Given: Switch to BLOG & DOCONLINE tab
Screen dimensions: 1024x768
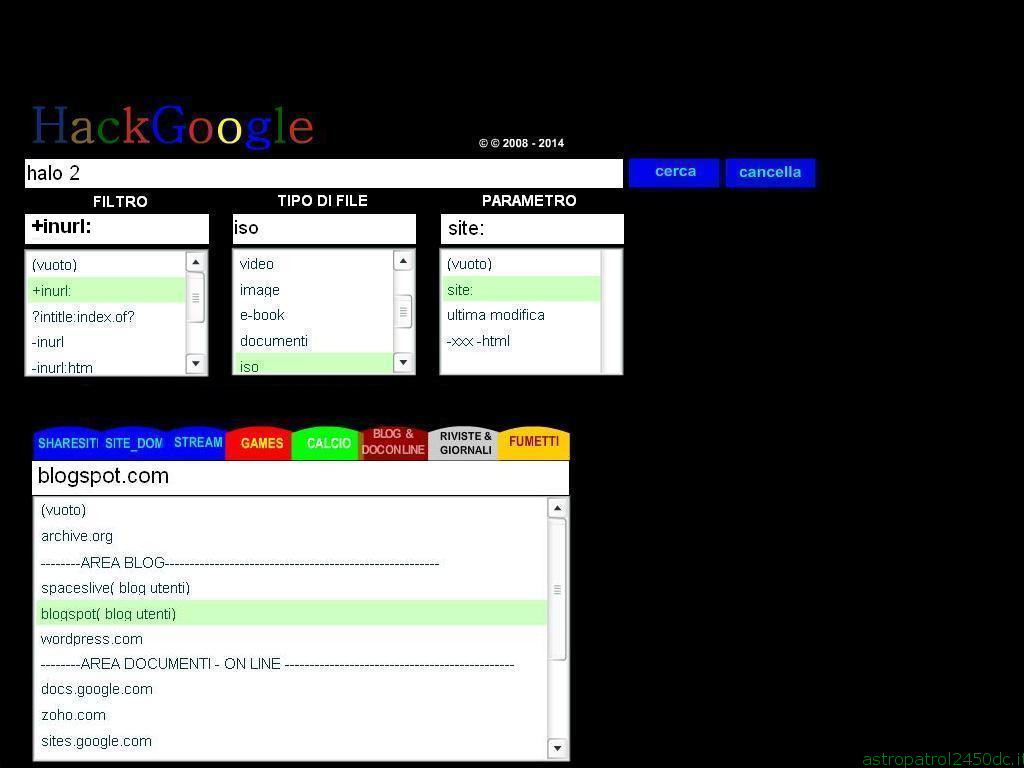Looking at the screenshot, I should coord(393,443).
